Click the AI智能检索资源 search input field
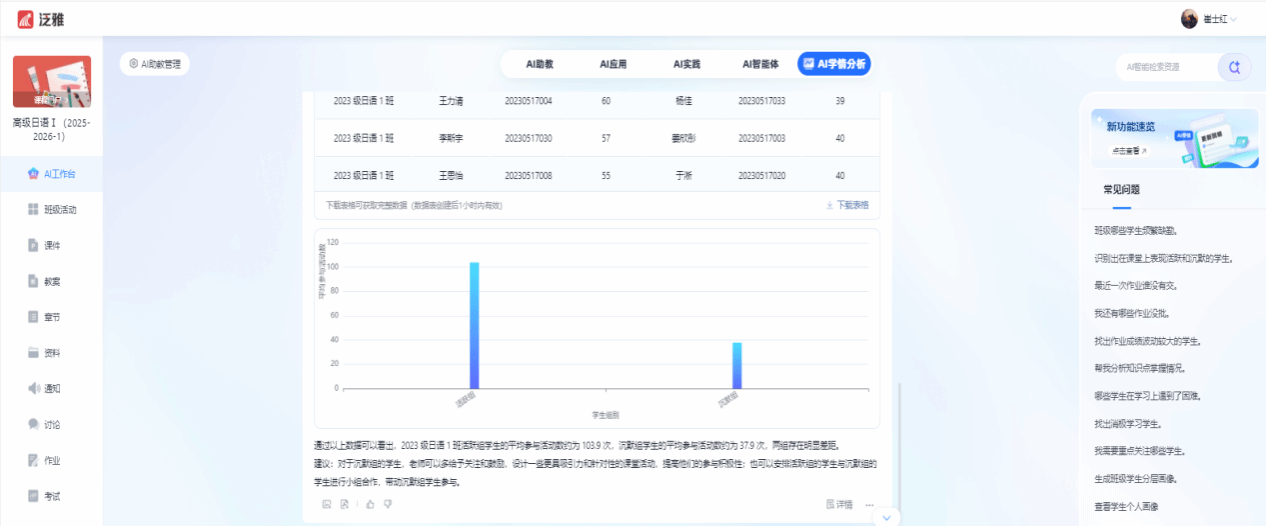 pos(1165,67)
